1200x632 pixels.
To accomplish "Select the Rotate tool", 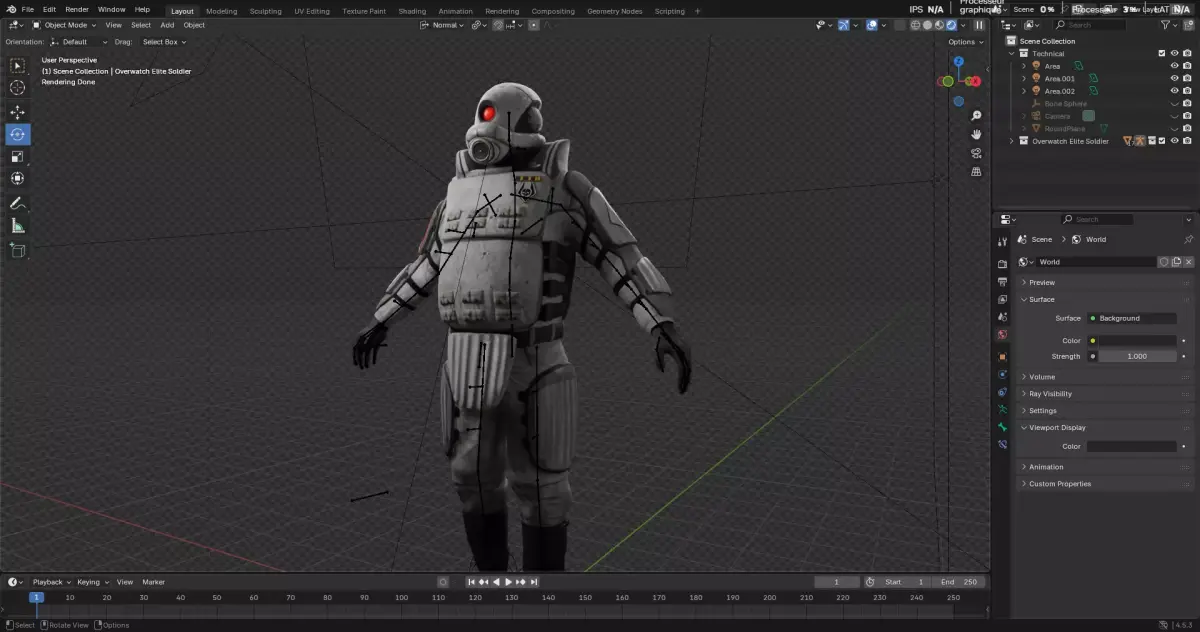I will pyautogui.click(x=18, y=134).
